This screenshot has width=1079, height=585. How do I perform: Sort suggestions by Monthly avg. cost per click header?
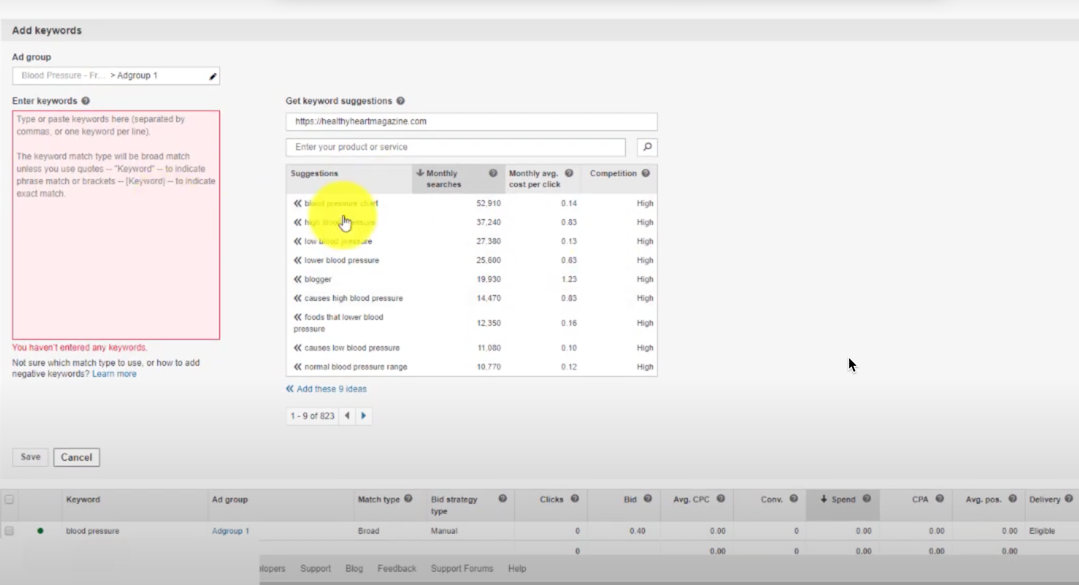click(x=534, y=179)
